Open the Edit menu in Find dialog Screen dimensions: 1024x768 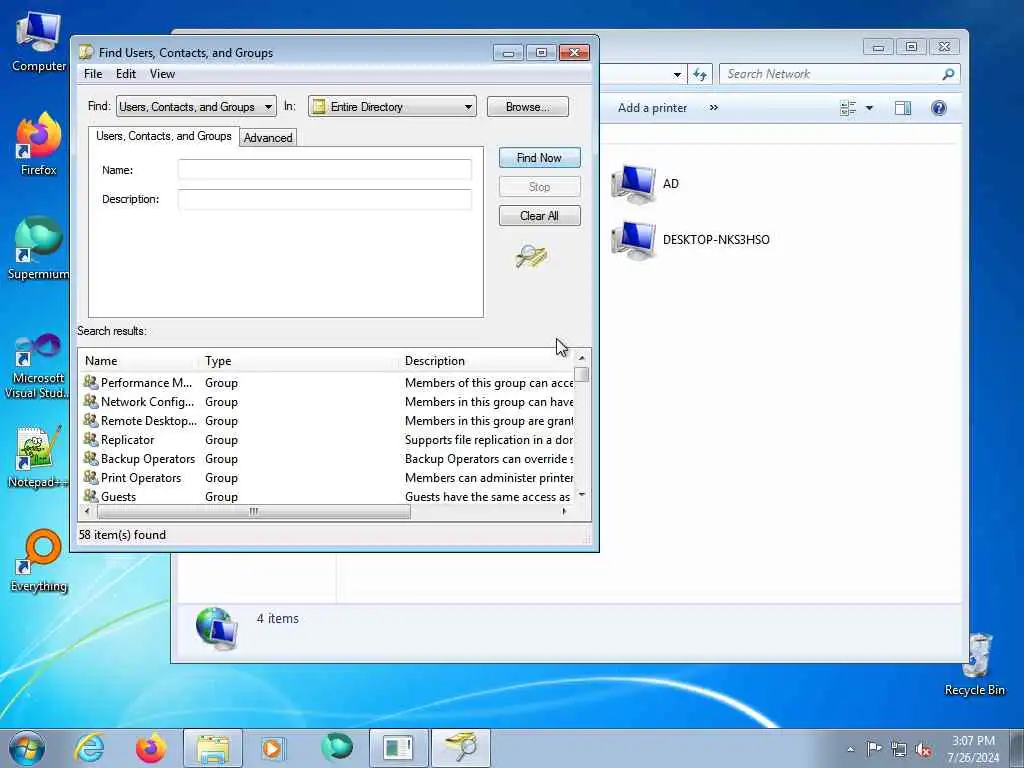(125, 74)
